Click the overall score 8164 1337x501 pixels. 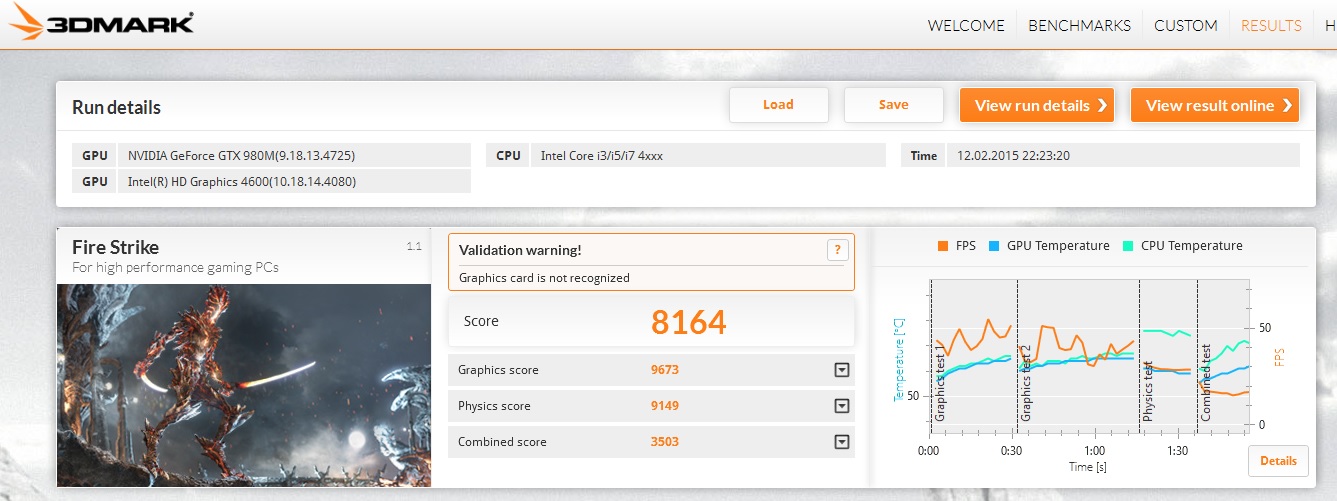[x=688, y=322]
